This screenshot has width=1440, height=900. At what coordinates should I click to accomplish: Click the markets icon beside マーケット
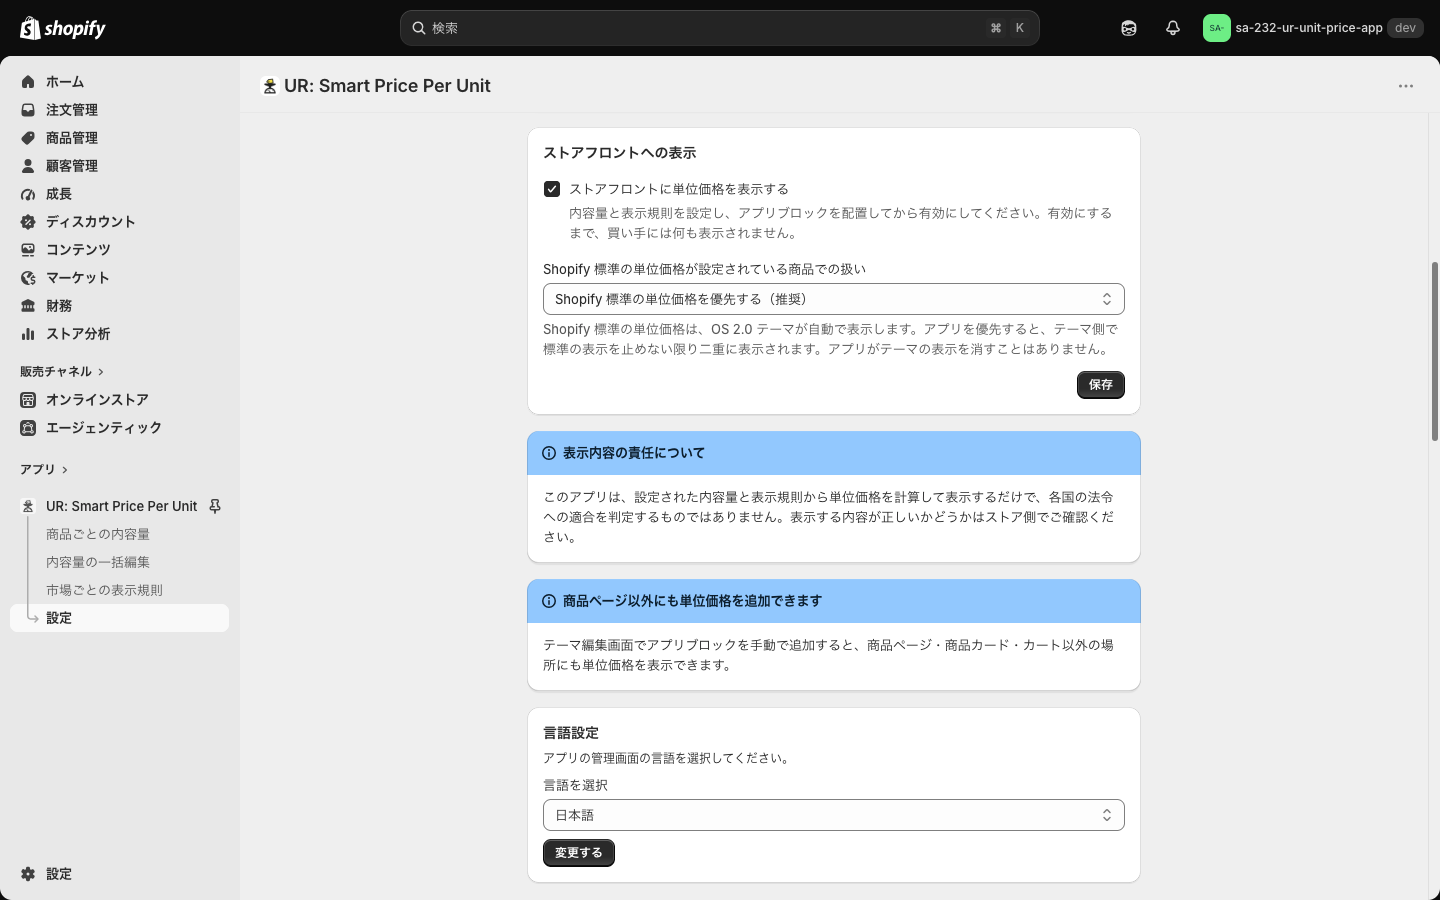click(28, 278)
